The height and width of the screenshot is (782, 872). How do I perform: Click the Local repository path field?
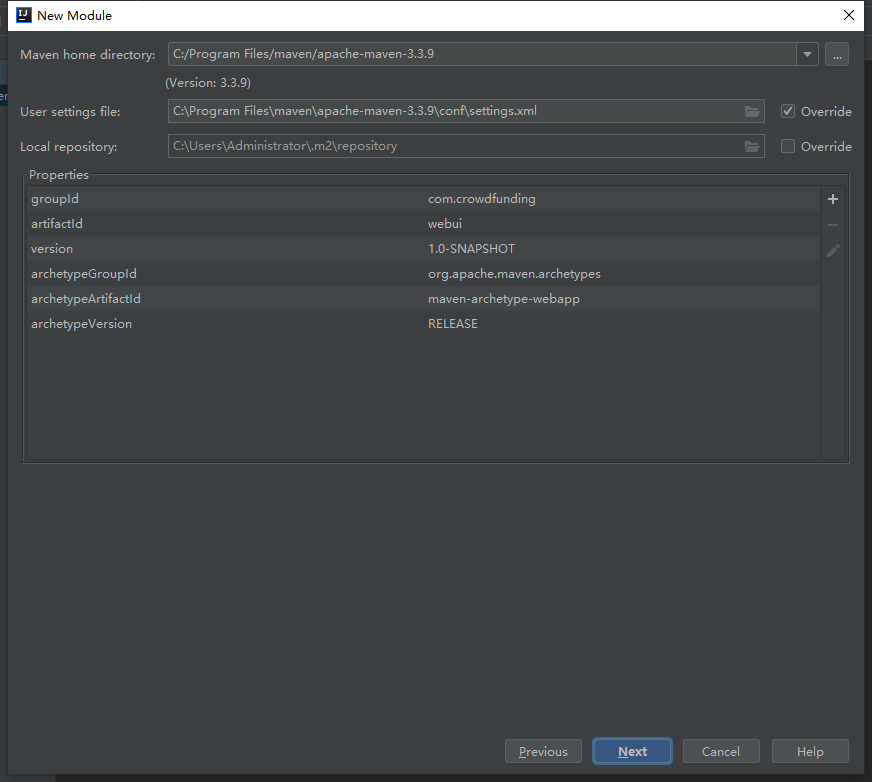pos(466,146)
